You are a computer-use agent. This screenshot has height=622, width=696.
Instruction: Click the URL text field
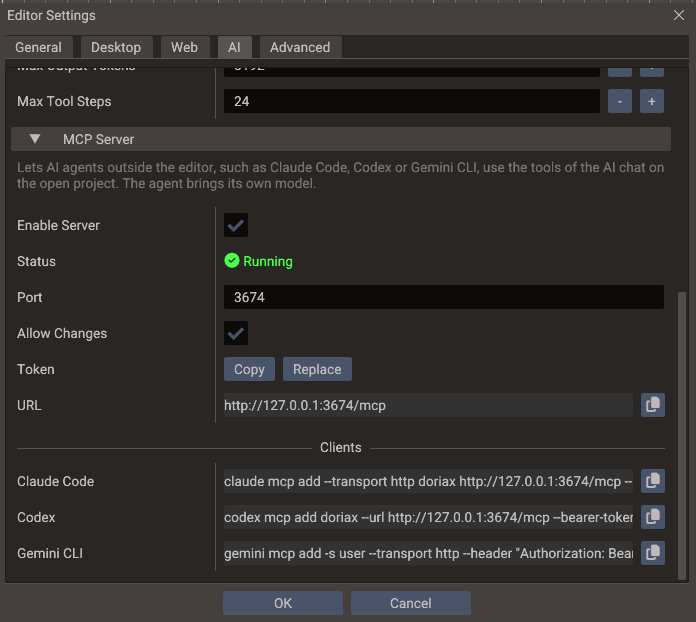[428, 405]
